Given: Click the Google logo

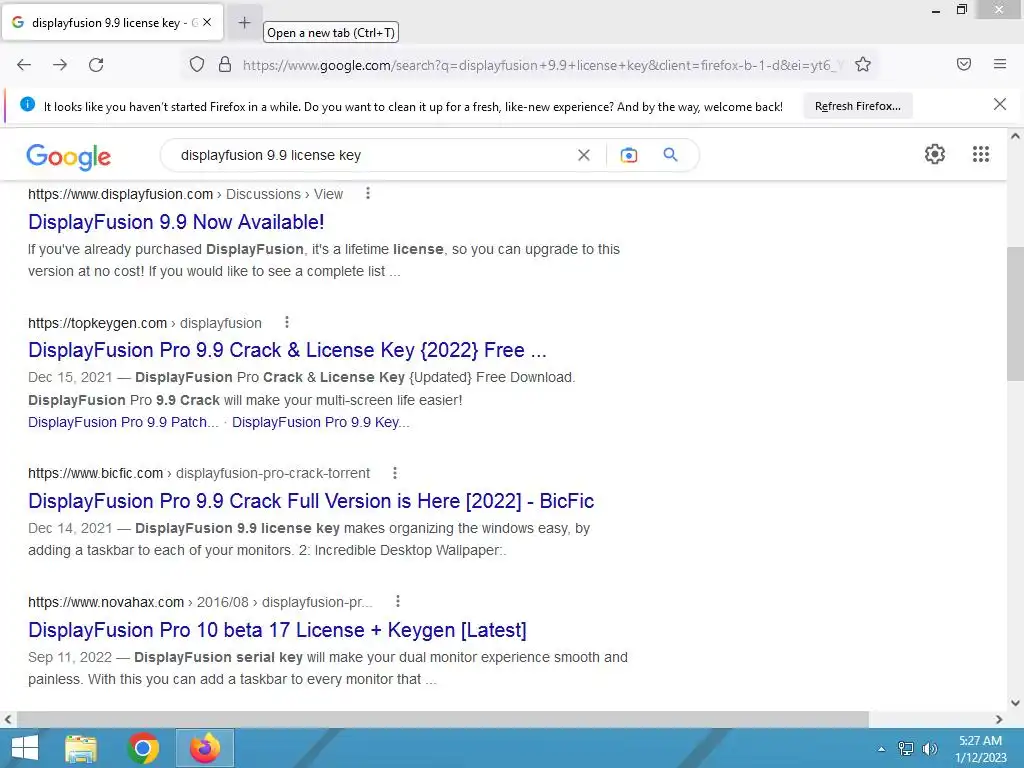Looking at the screenshot, I should (69, 157).
